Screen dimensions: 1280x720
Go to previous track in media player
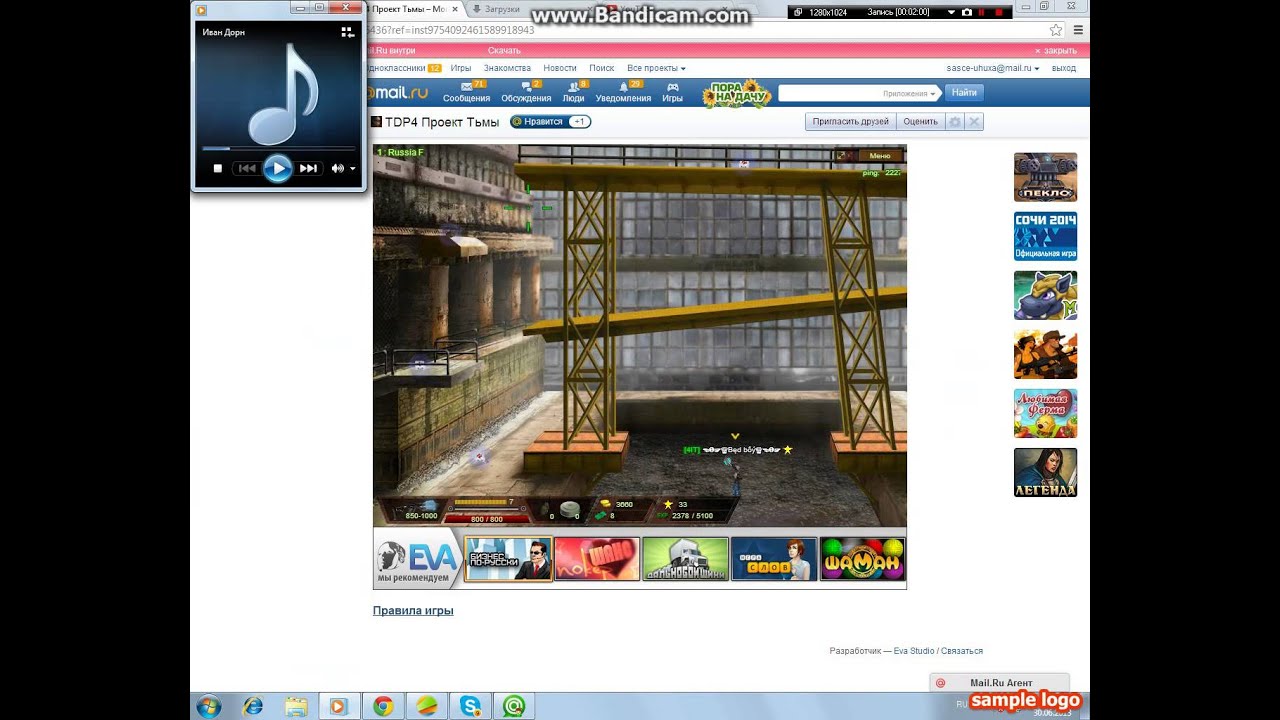(246, 168)
